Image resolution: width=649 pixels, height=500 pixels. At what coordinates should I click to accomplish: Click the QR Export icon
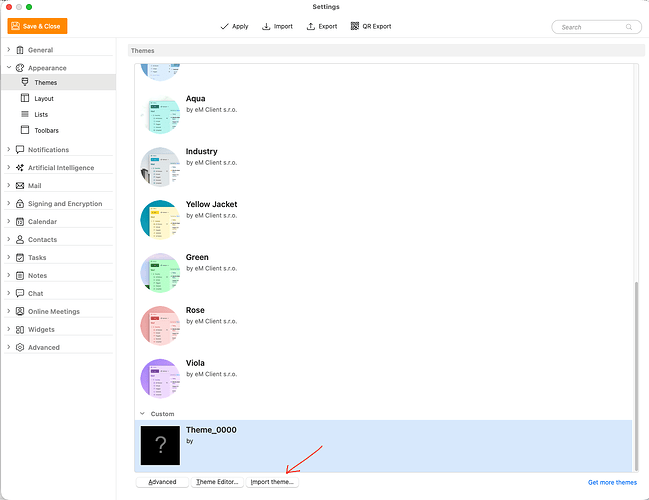tap(355, 26)
